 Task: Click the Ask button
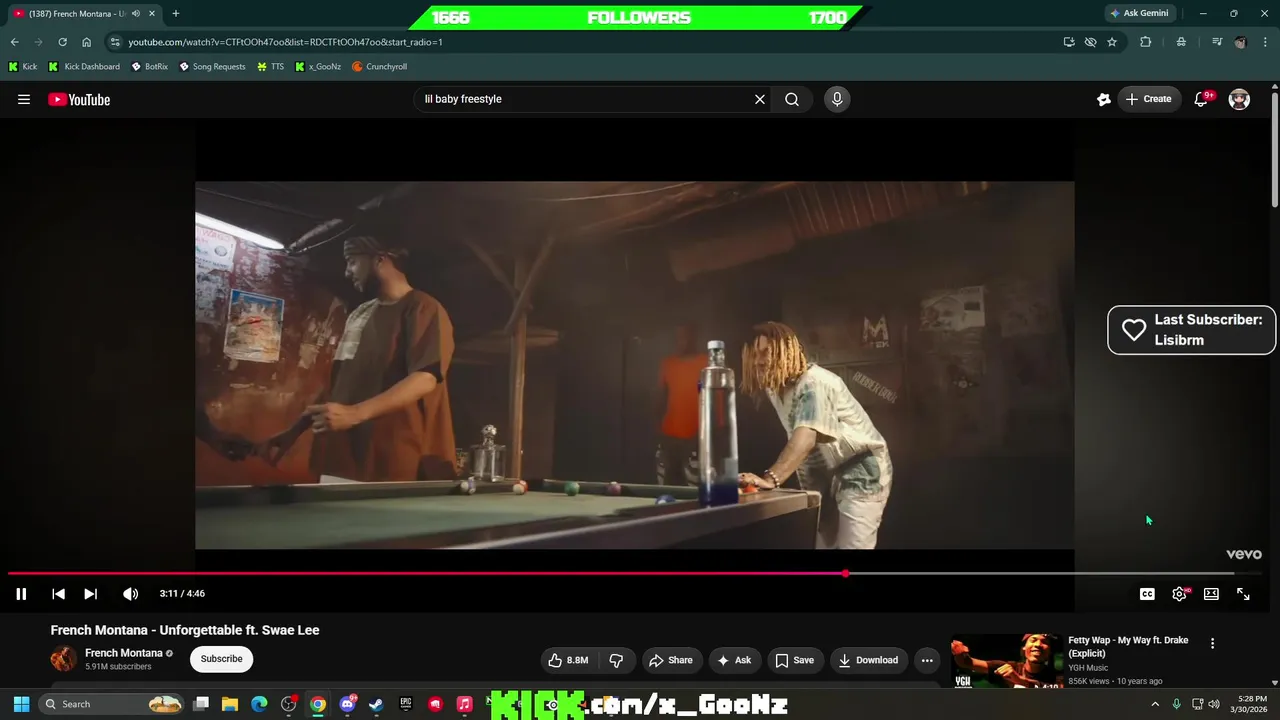coord(734,660)
